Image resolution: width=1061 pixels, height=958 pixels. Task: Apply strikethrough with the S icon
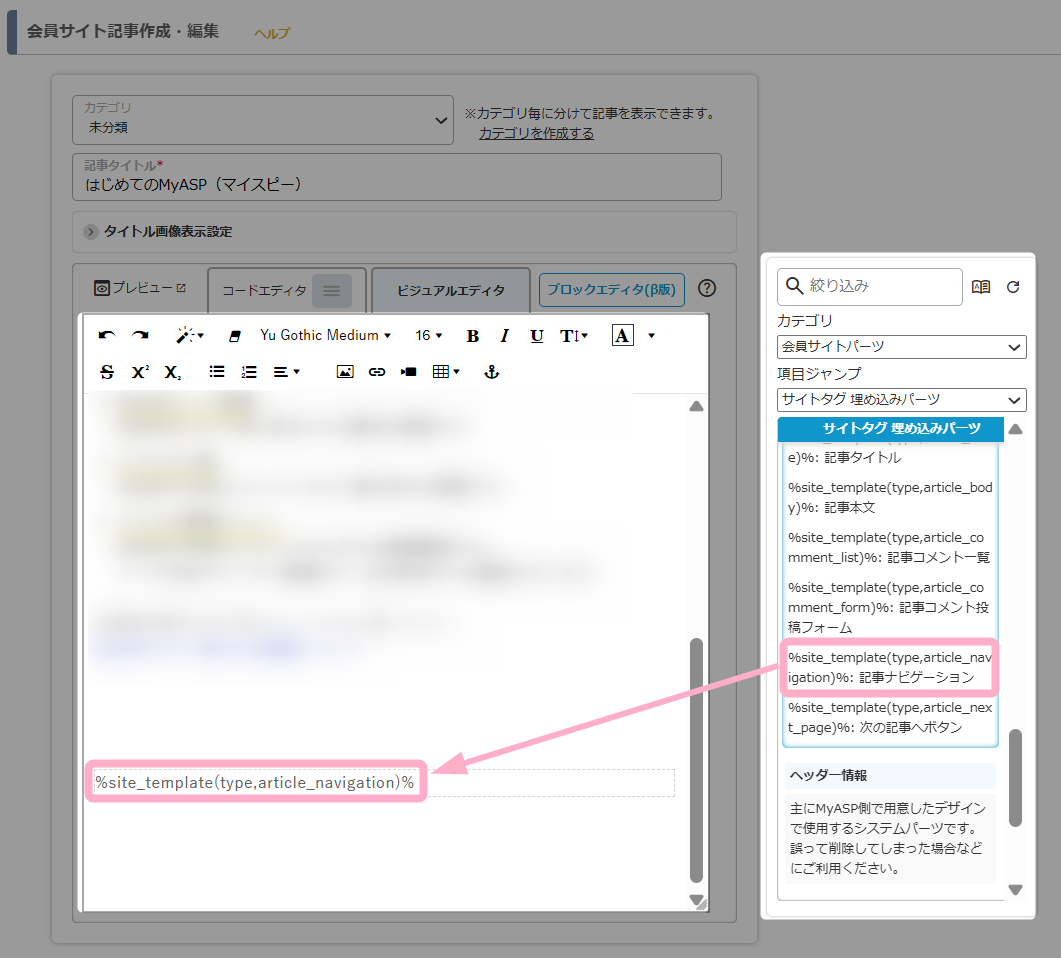point(107,372)
